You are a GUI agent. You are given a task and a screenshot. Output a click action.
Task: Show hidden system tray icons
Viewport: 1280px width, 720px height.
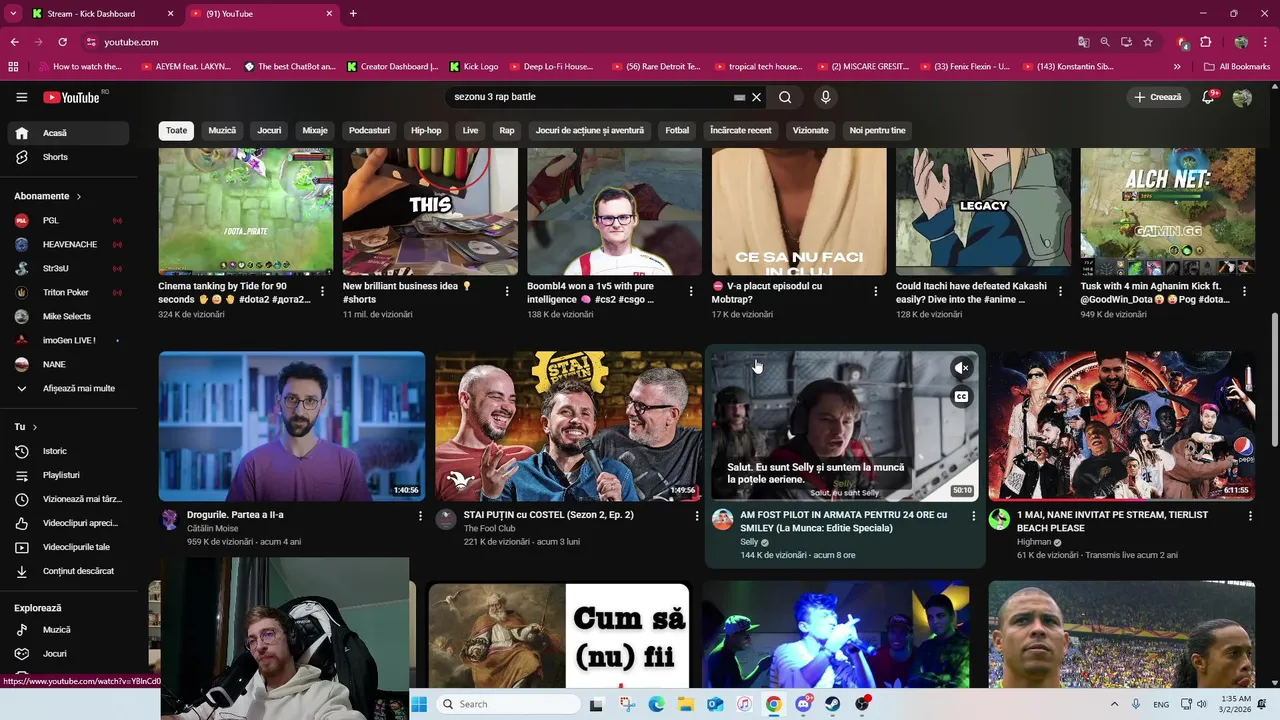(1114, 704)
